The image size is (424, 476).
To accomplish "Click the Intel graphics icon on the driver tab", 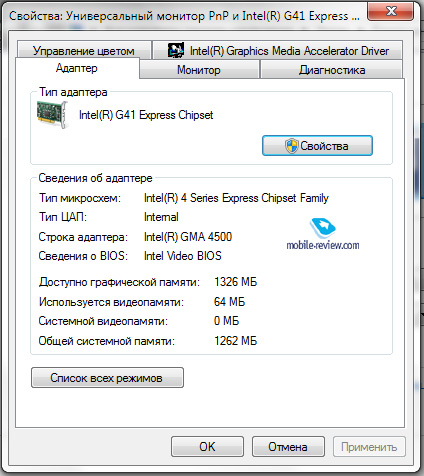I will click(175, 50).
